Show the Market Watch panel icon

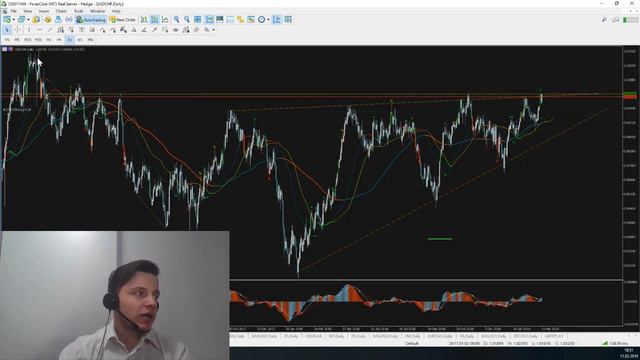point(36,20)
